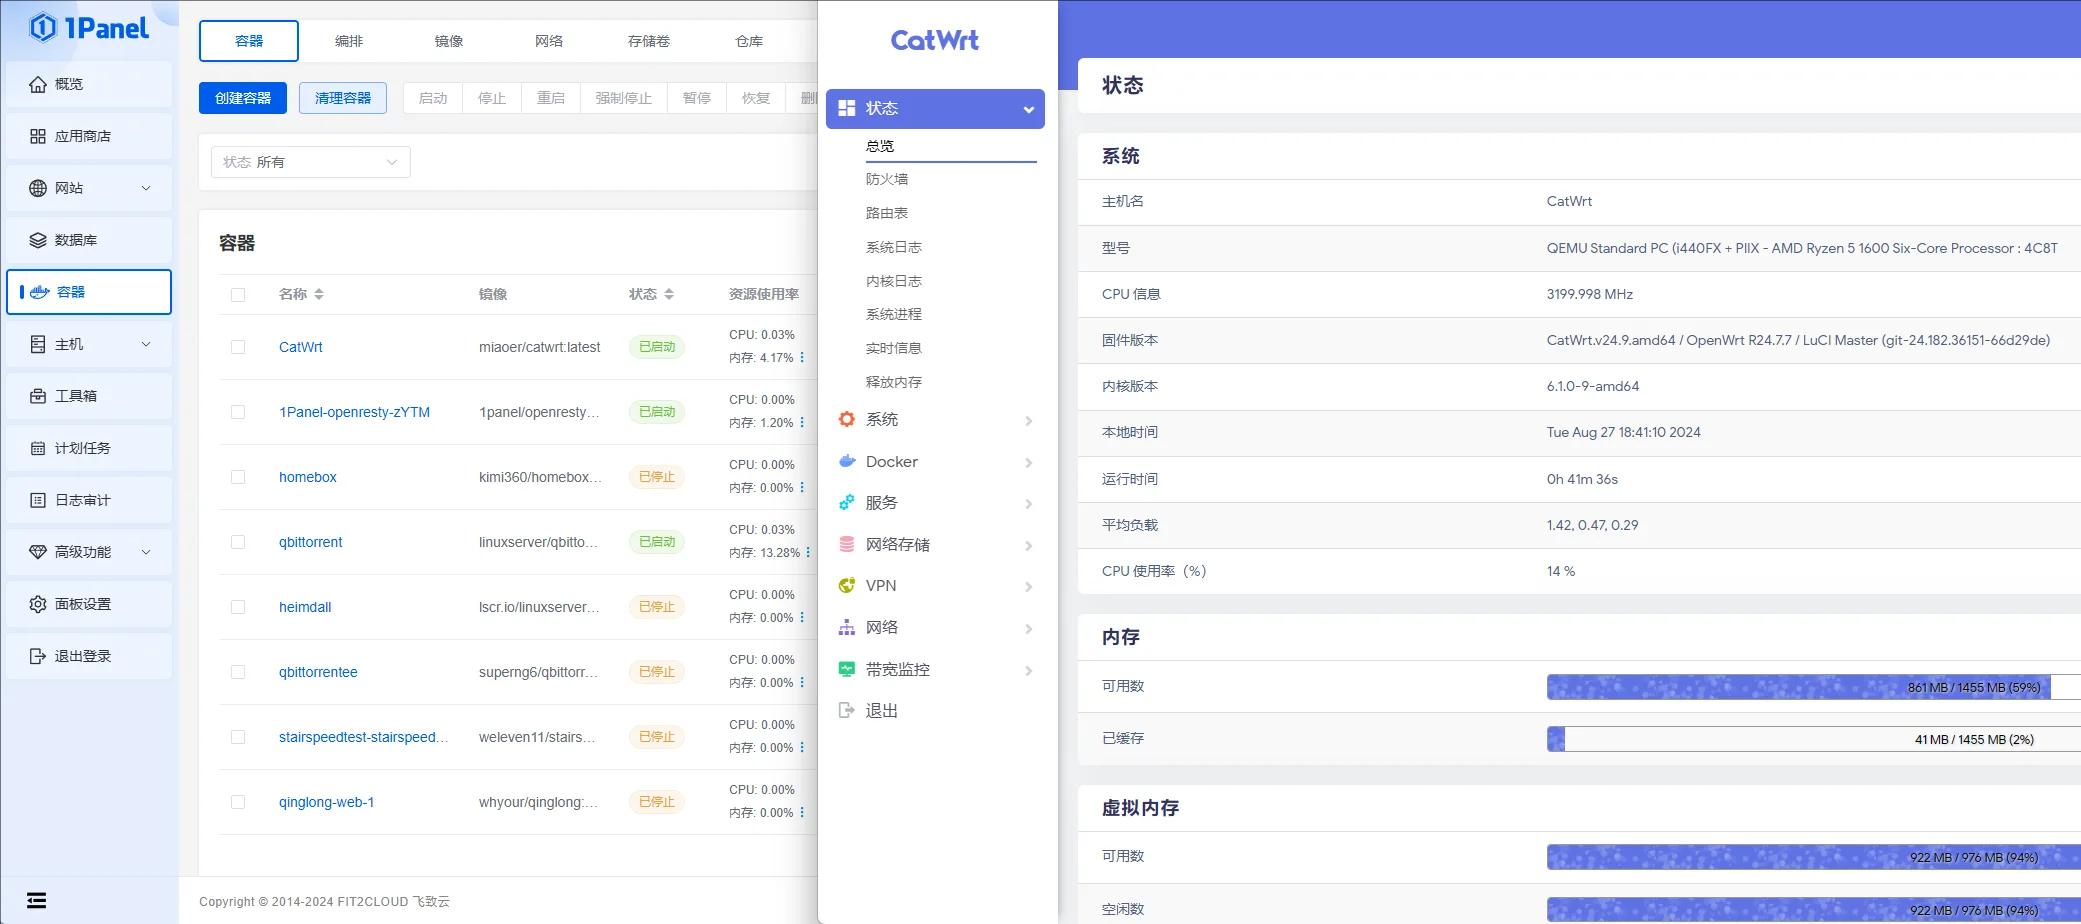This screenshot has height=924, width=2081.
Task: Click the 清理容器 button
Action: tap(343, 98)
